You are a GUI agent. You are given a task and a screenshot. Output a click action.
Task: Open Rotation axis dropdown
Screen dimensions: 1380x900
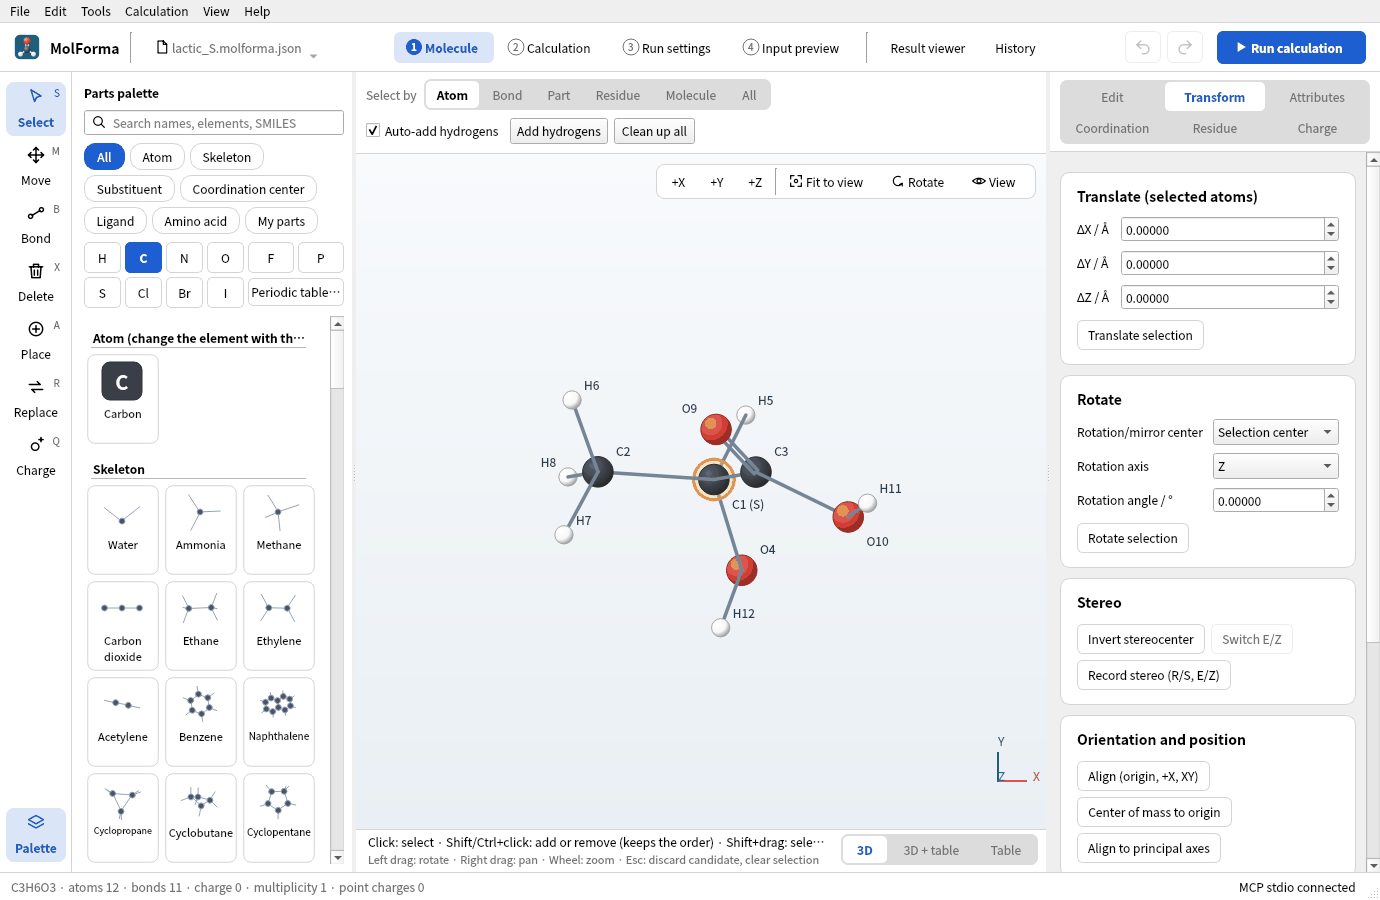[x=1276, y=467]
